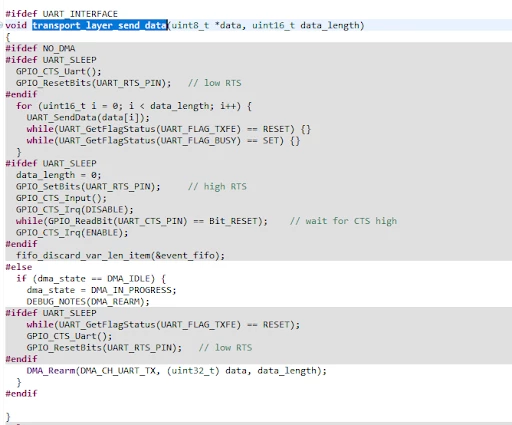Click the '#ifdef UART_INTERFACE' directive line
Screen dimensions: 512x425
(62, 14)
